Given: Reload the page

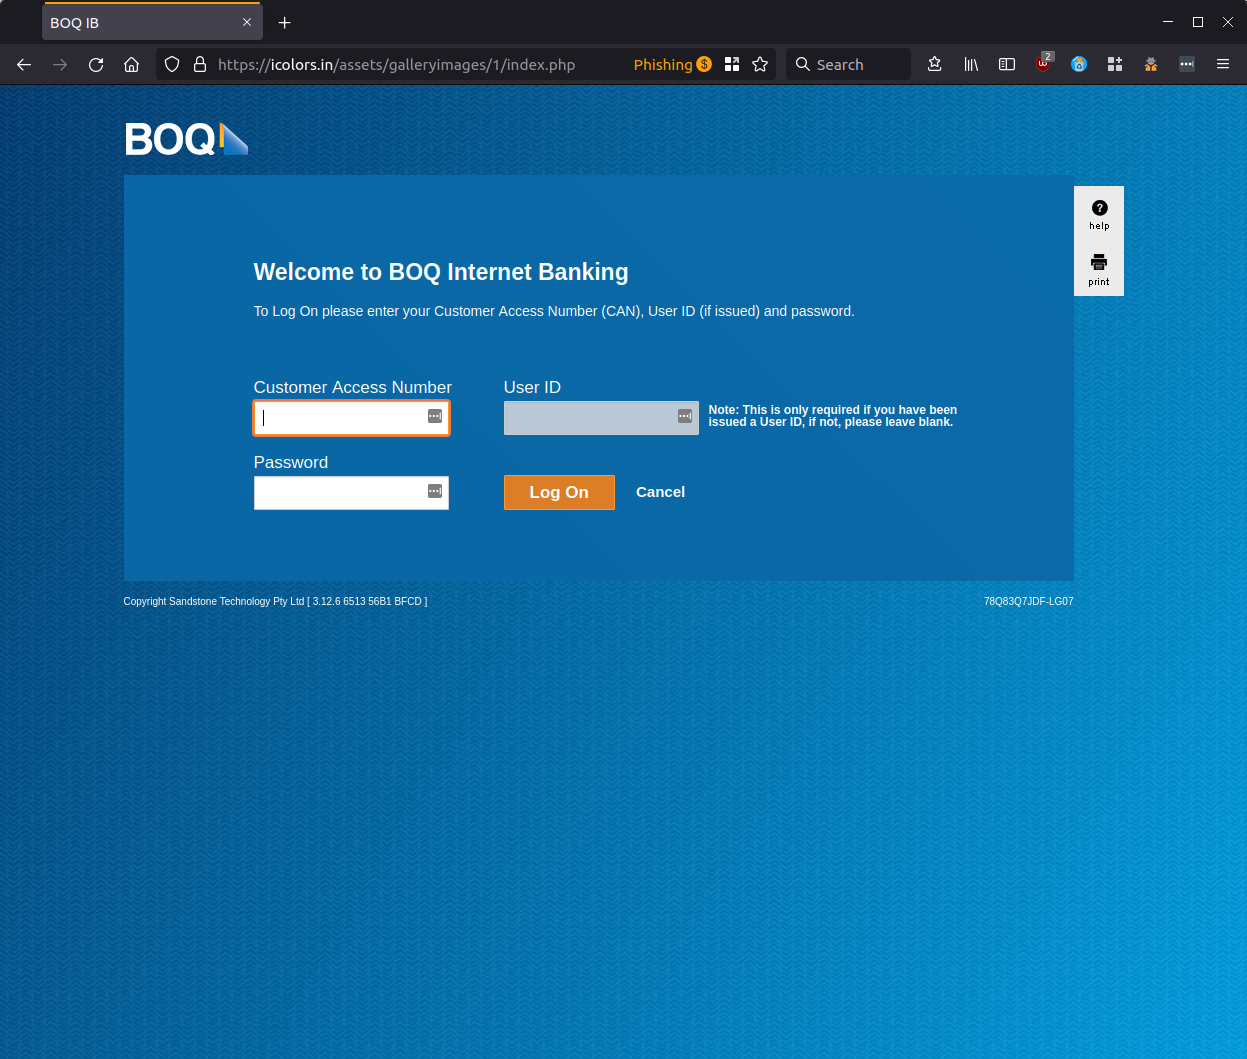Looking at the screenshot, I should coord(95,64).
